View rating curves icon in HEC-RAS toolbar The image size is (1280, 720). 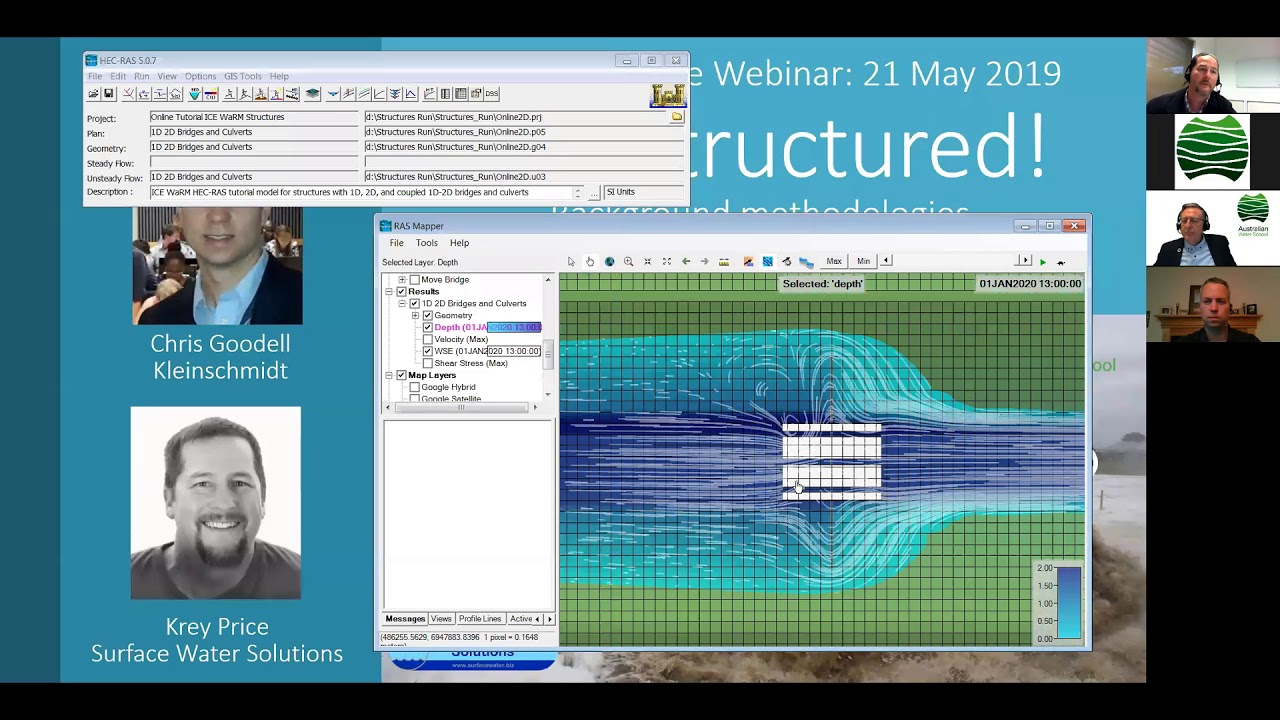pos(379,94)
